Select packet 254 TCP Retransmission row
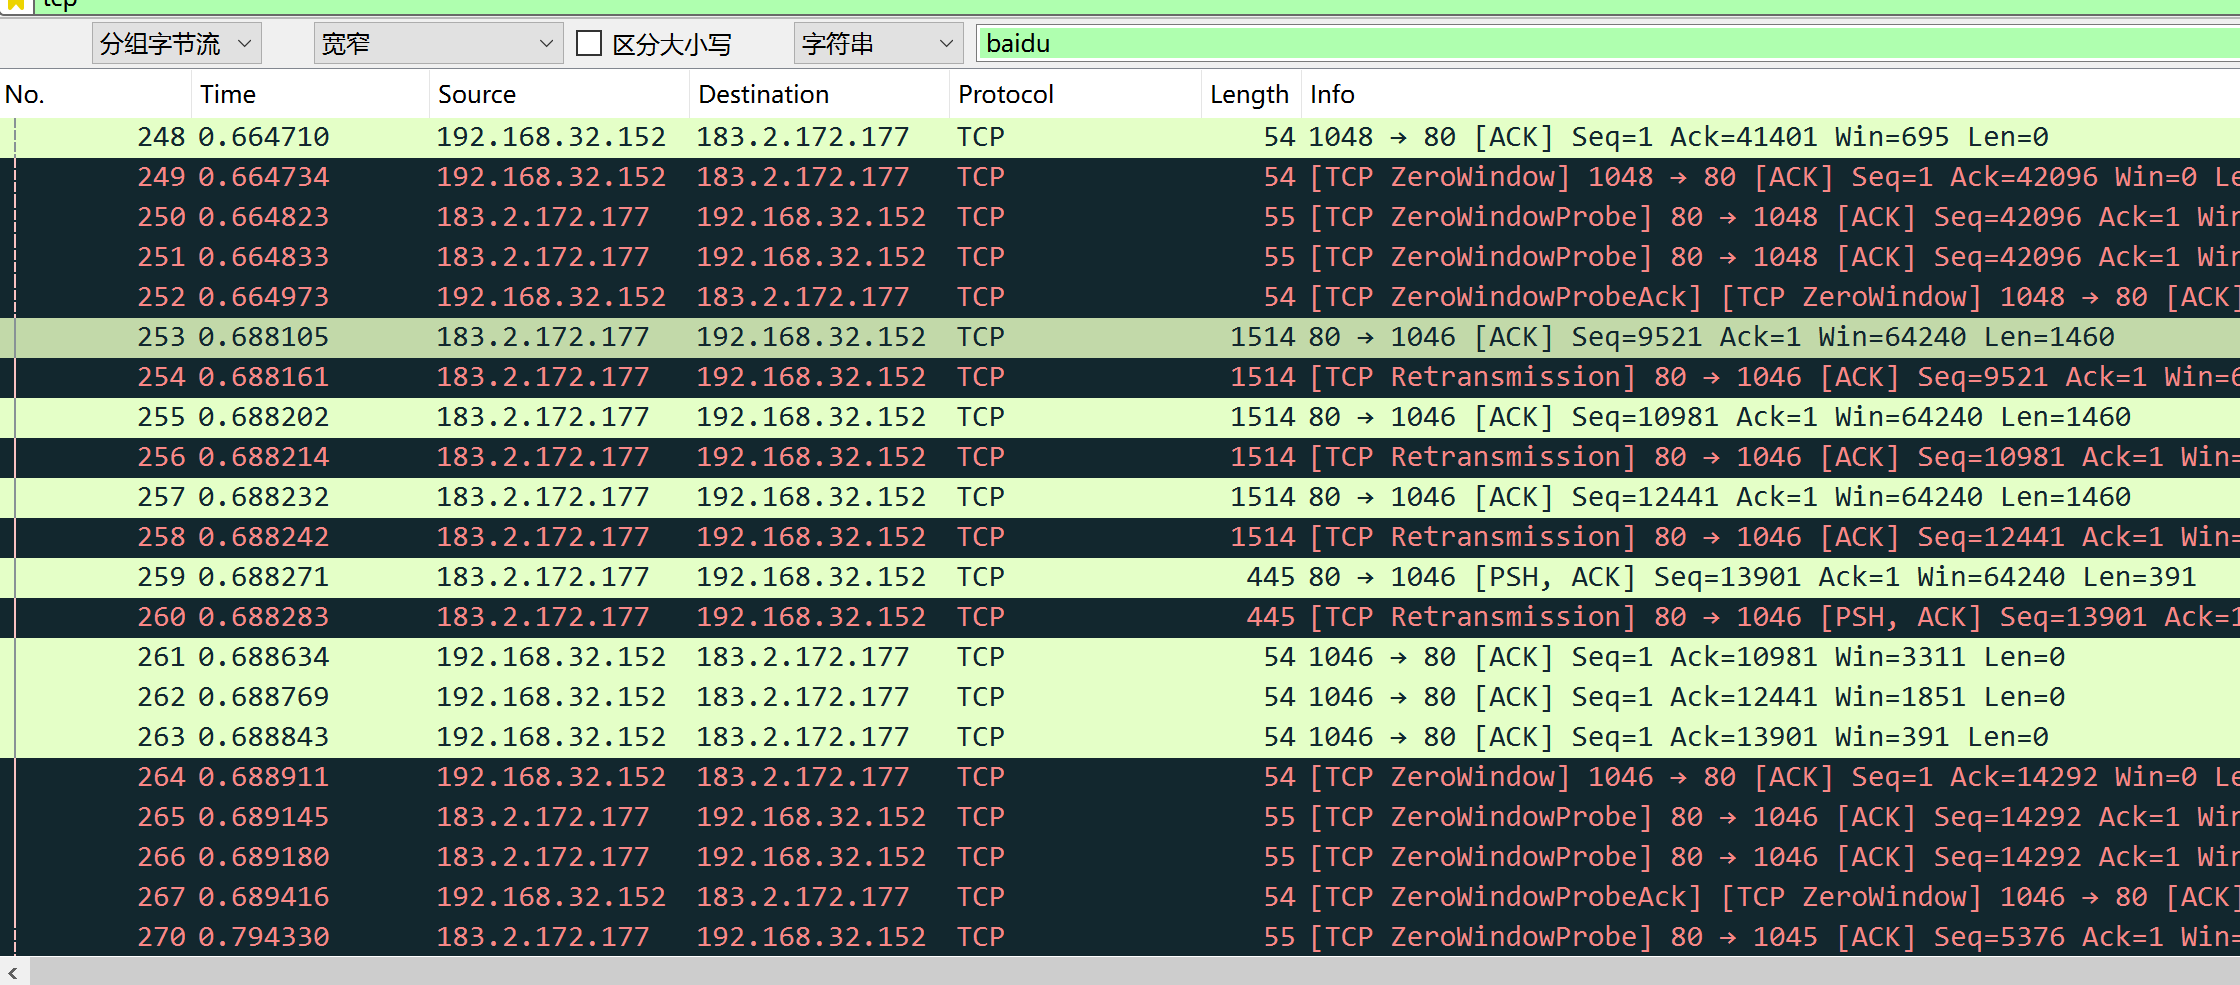The height and width of the screenshot is (985, 2240). pos(1120,377)
